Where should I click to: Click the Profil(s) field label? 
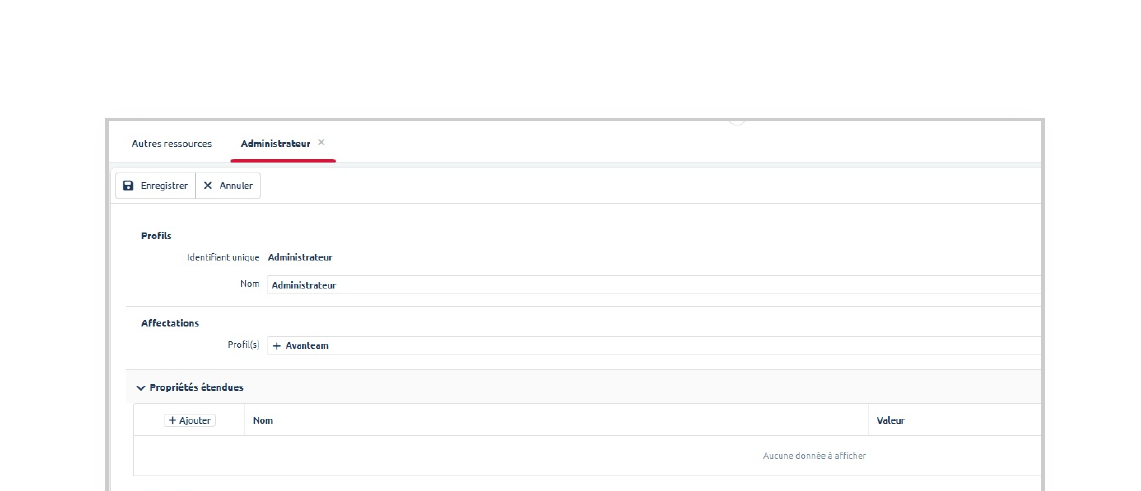point(243,346)
